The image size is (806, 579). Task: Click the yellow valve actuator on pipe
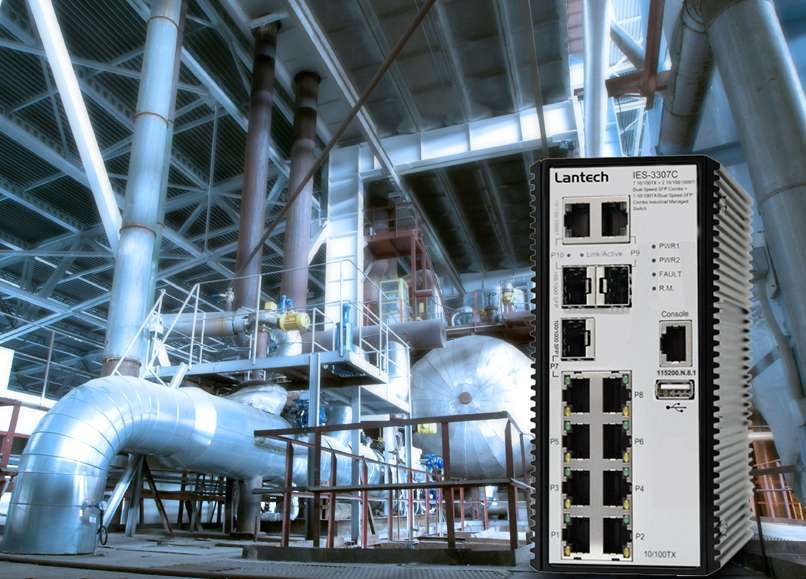tap(293, 320)
